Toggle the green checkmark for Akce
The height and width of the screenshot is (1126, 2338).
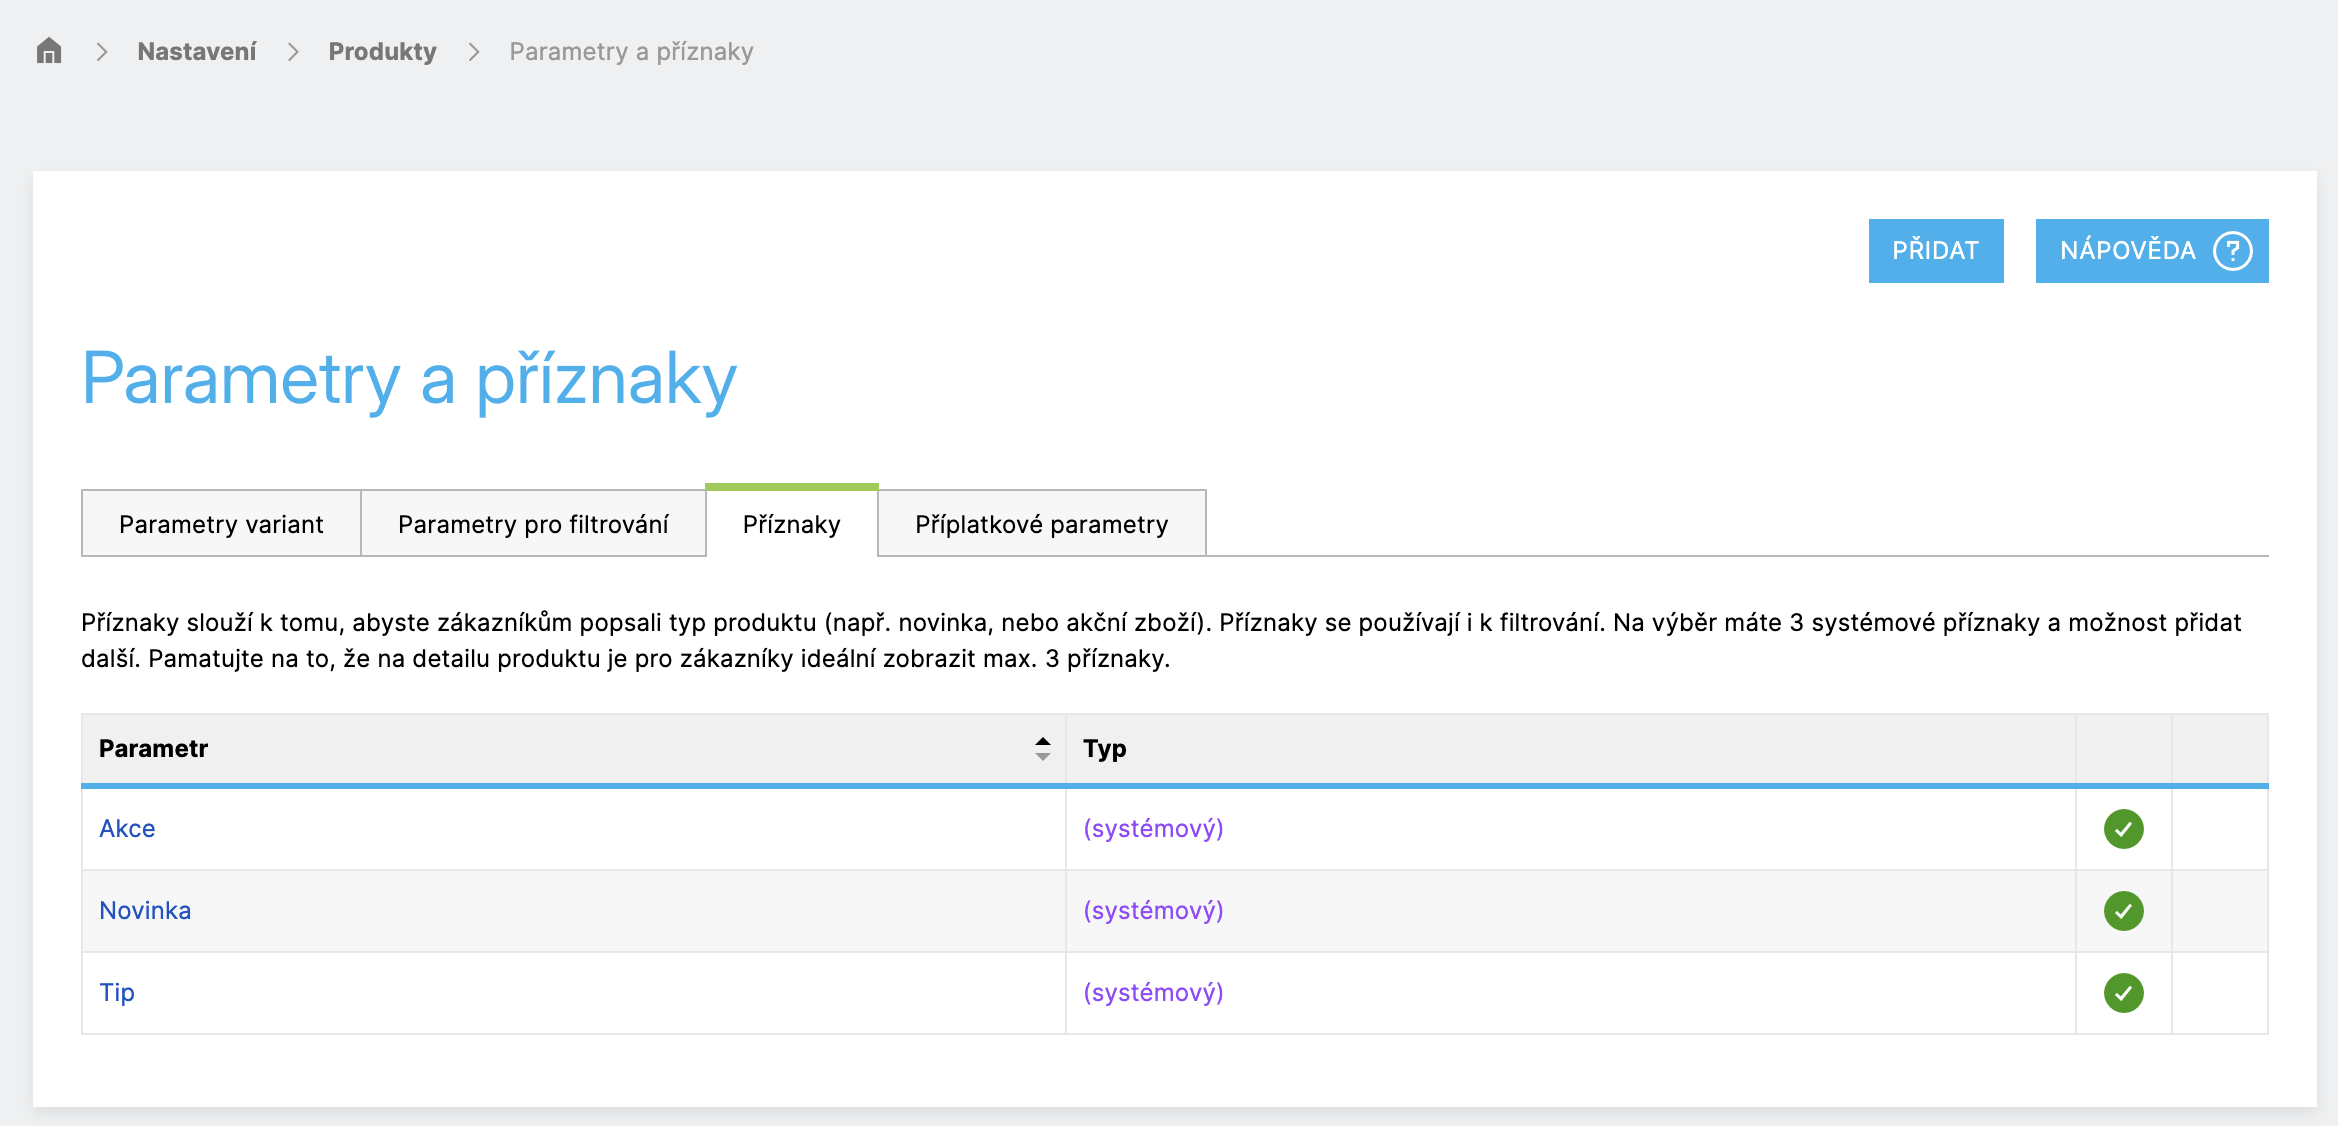pyautogui.click(x=2123, y=829)
